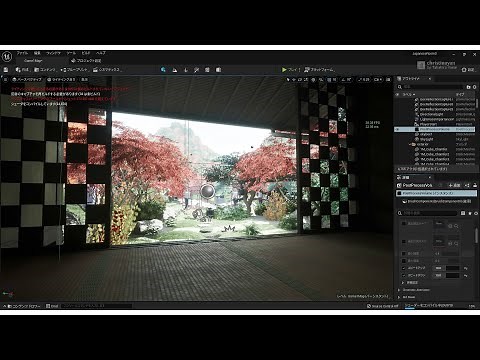Open surface snapping options icon
Viewport: 480px width, 360px height.
coord(321,80)
